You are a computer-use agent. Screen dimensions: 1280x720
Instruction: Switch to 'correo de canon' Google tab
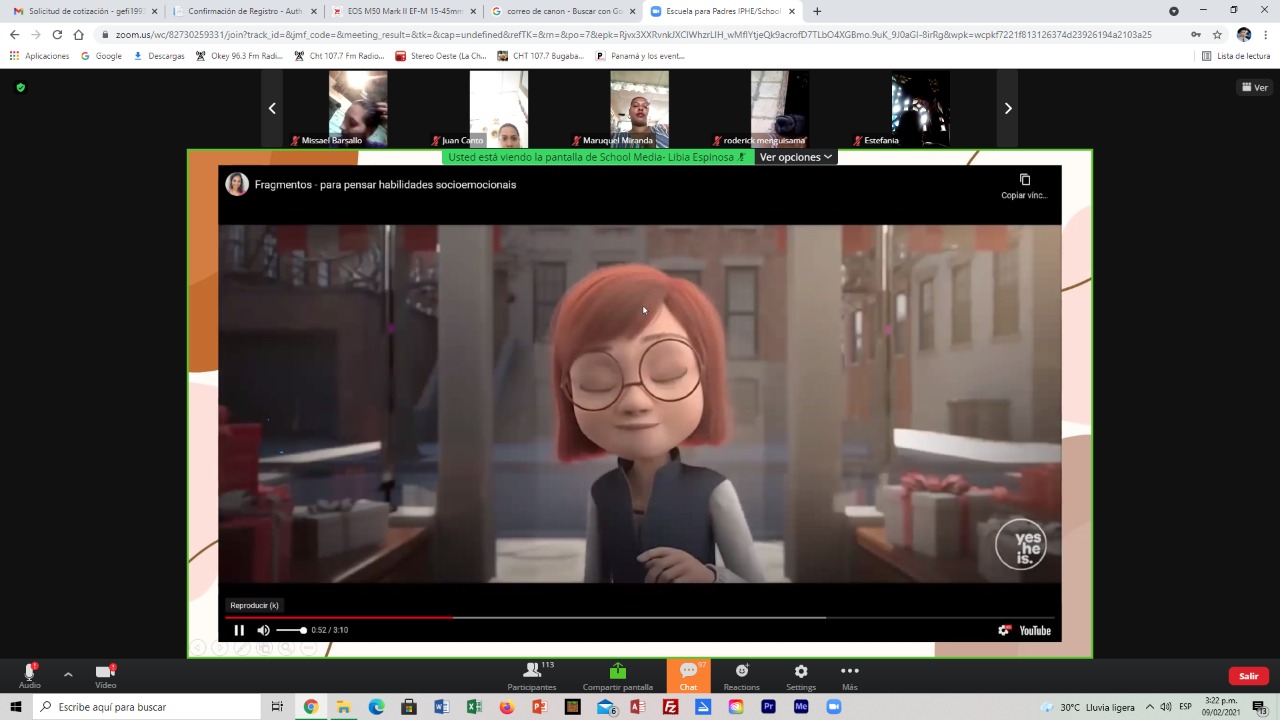(563, 11)
